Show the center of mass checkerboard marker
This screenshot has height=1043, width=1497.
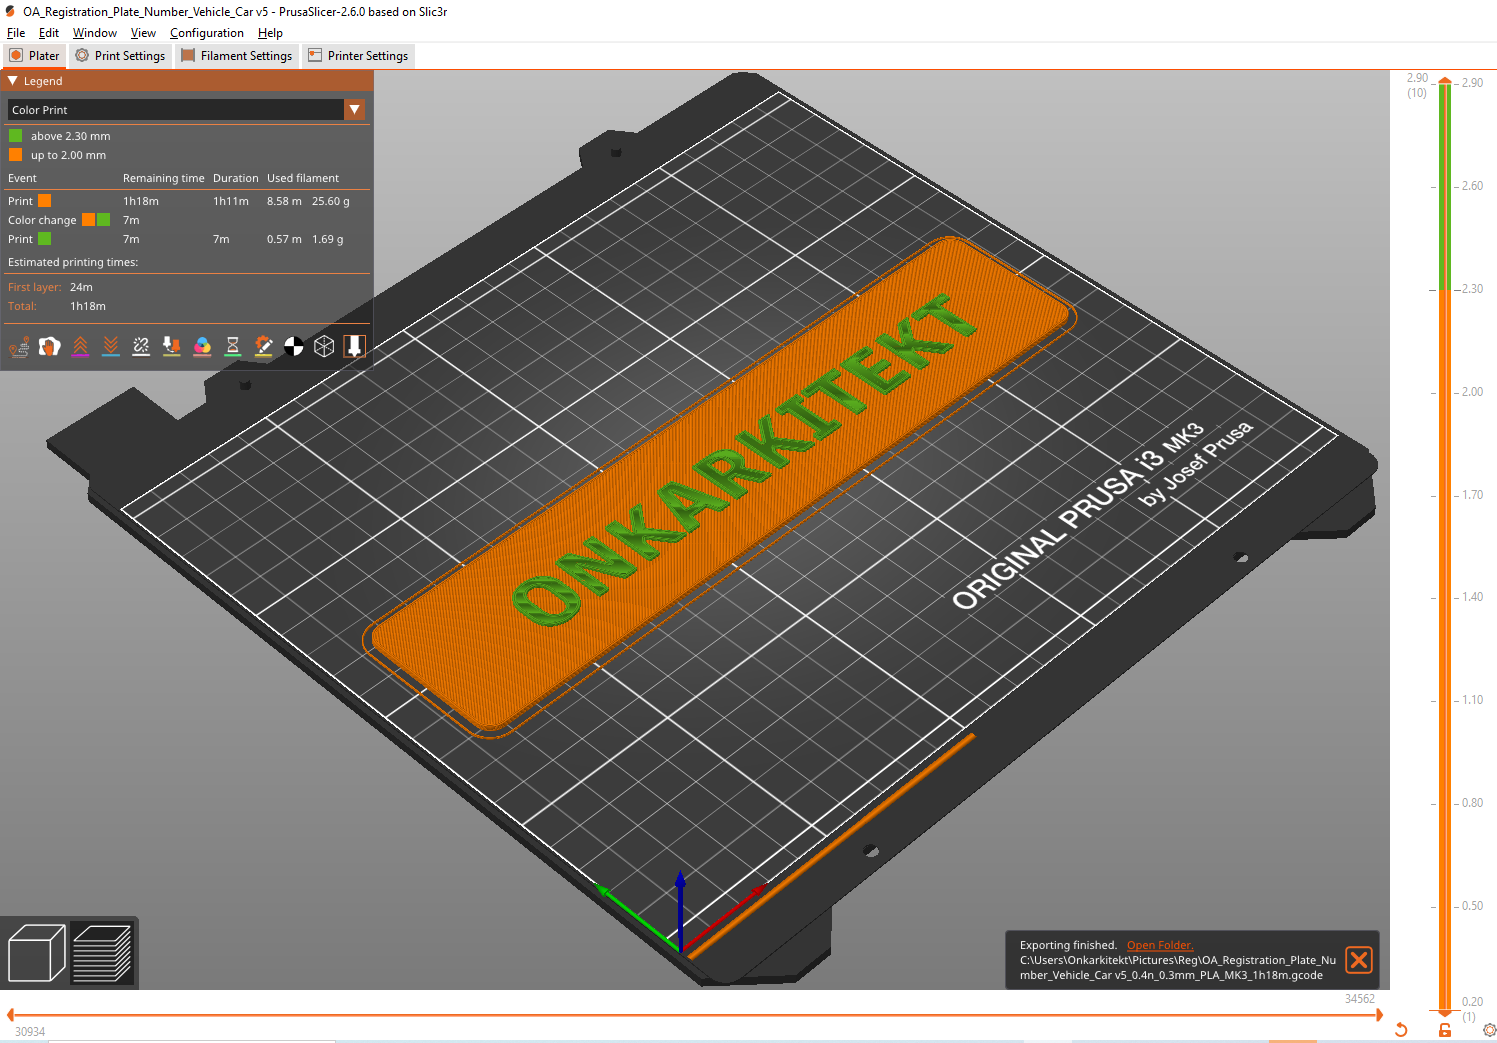[293, 346]
